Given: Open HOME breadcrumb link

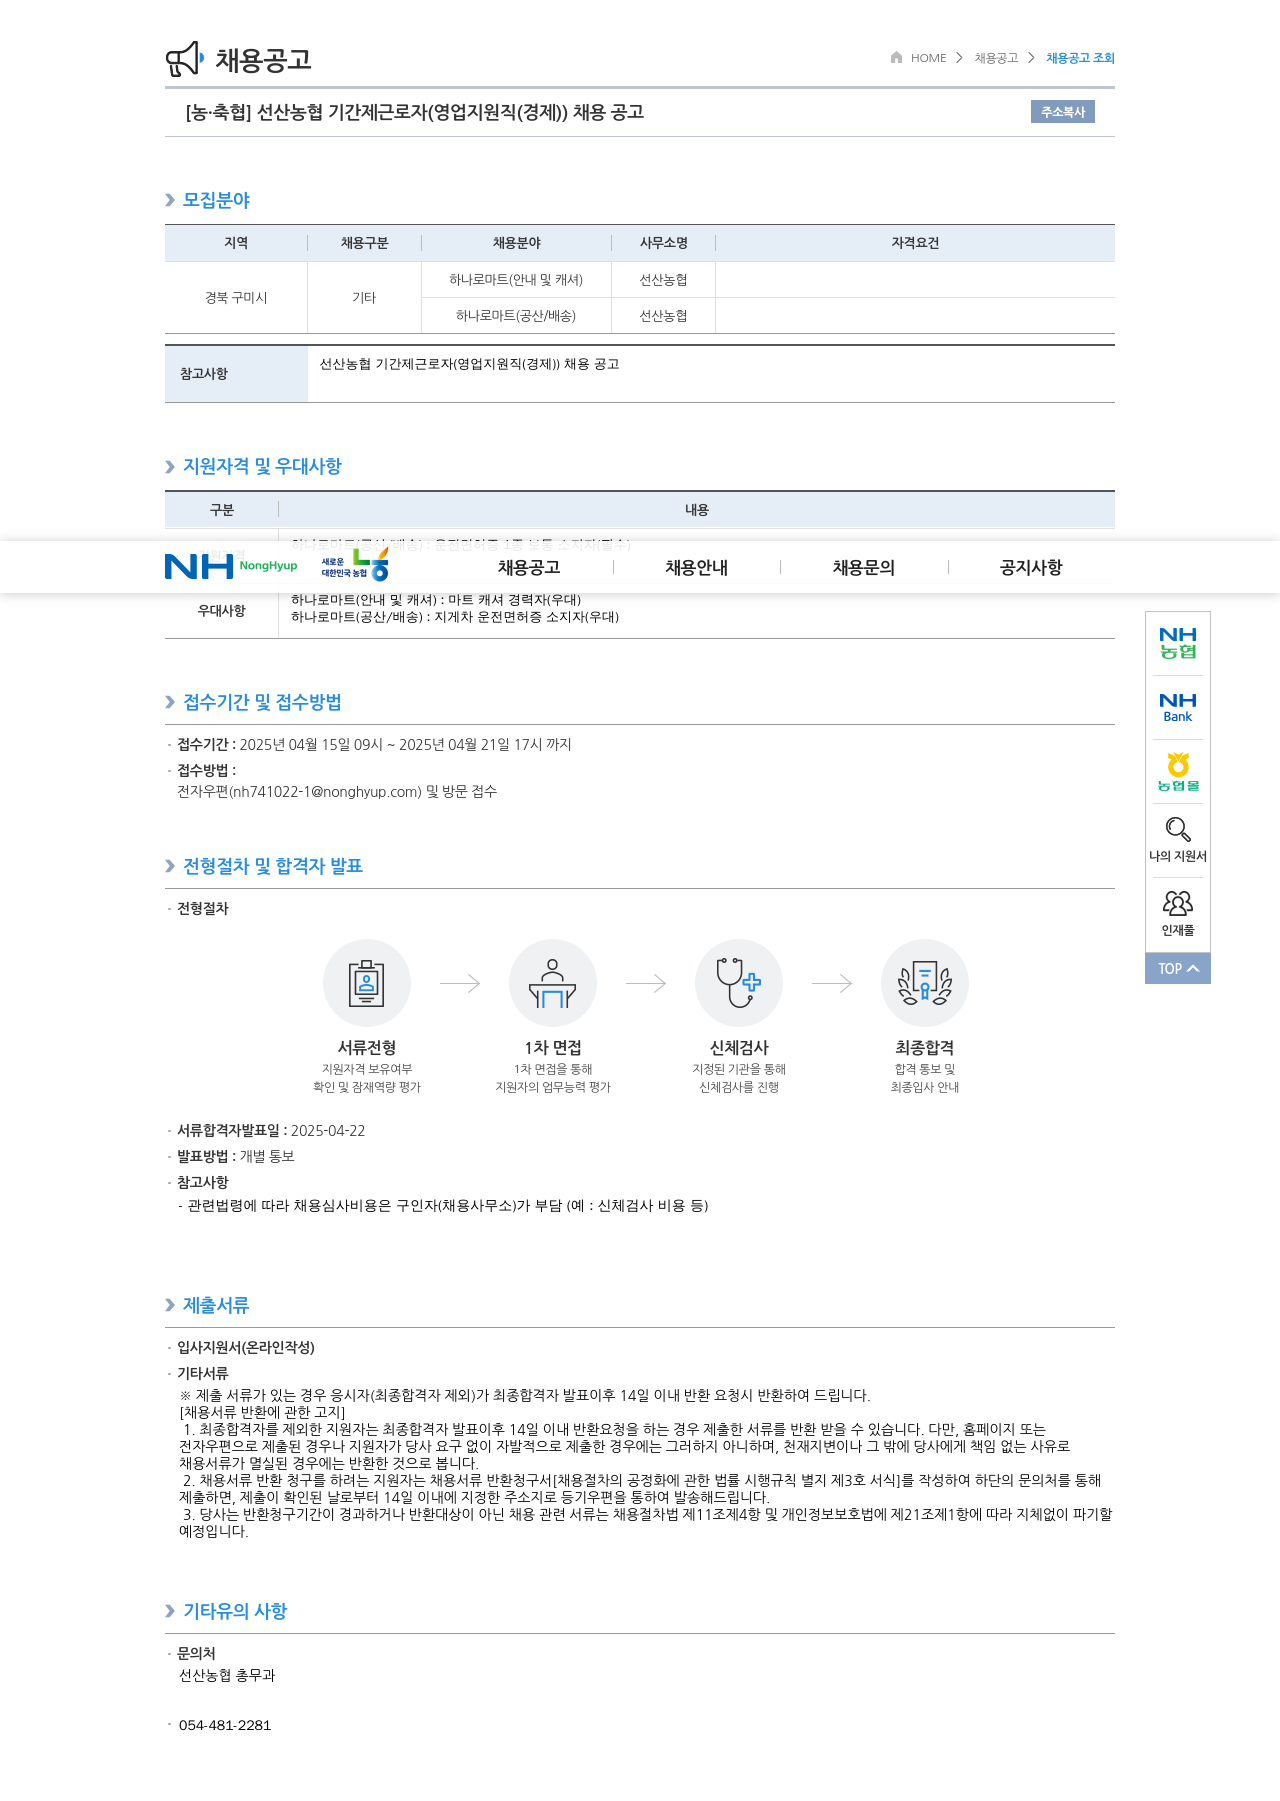Looking at the screenshot, I should tap(928, 58).
